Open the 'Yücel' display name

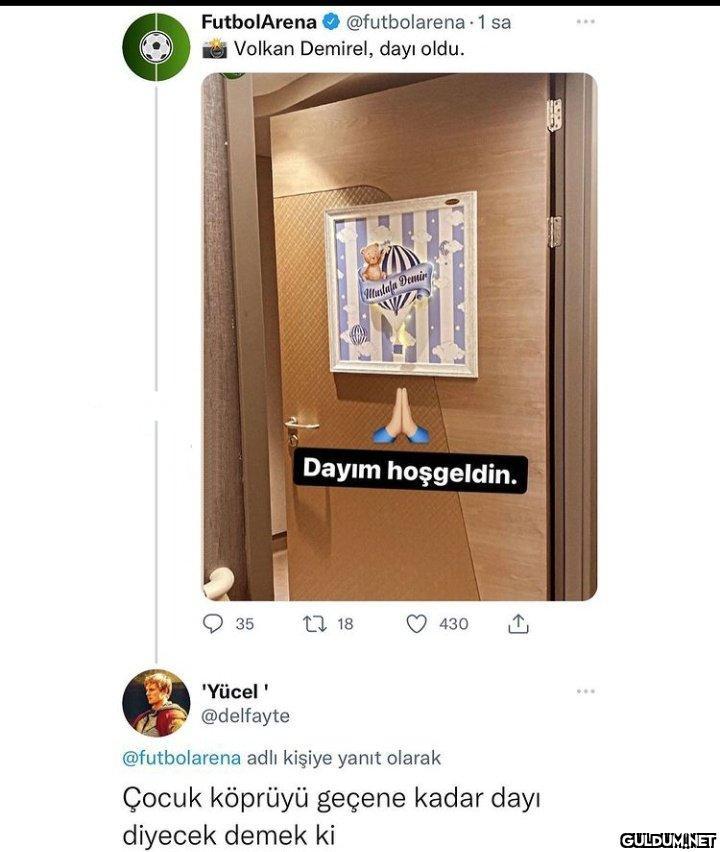pyautogui.click(x=236, y=692)
